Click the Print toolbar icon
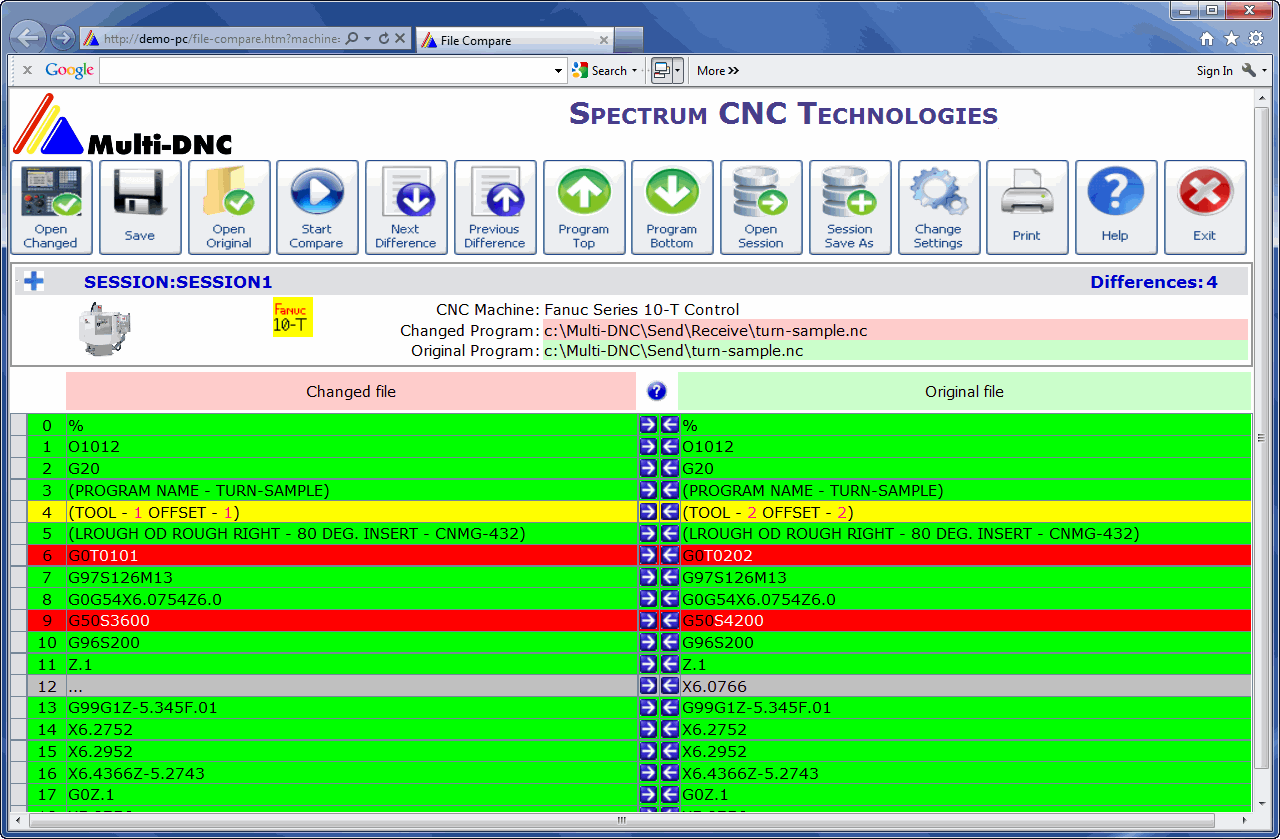 (x=1027, y=207)
